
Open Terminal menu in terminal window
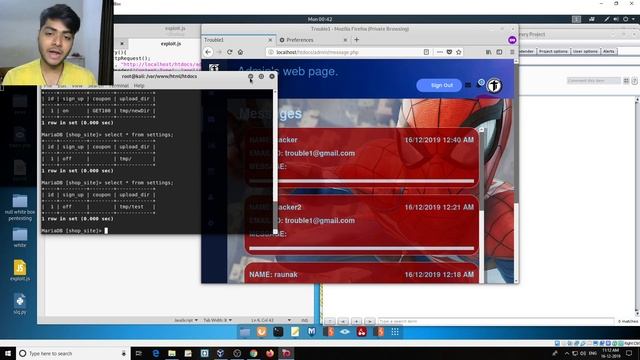(x=120, y=86)
